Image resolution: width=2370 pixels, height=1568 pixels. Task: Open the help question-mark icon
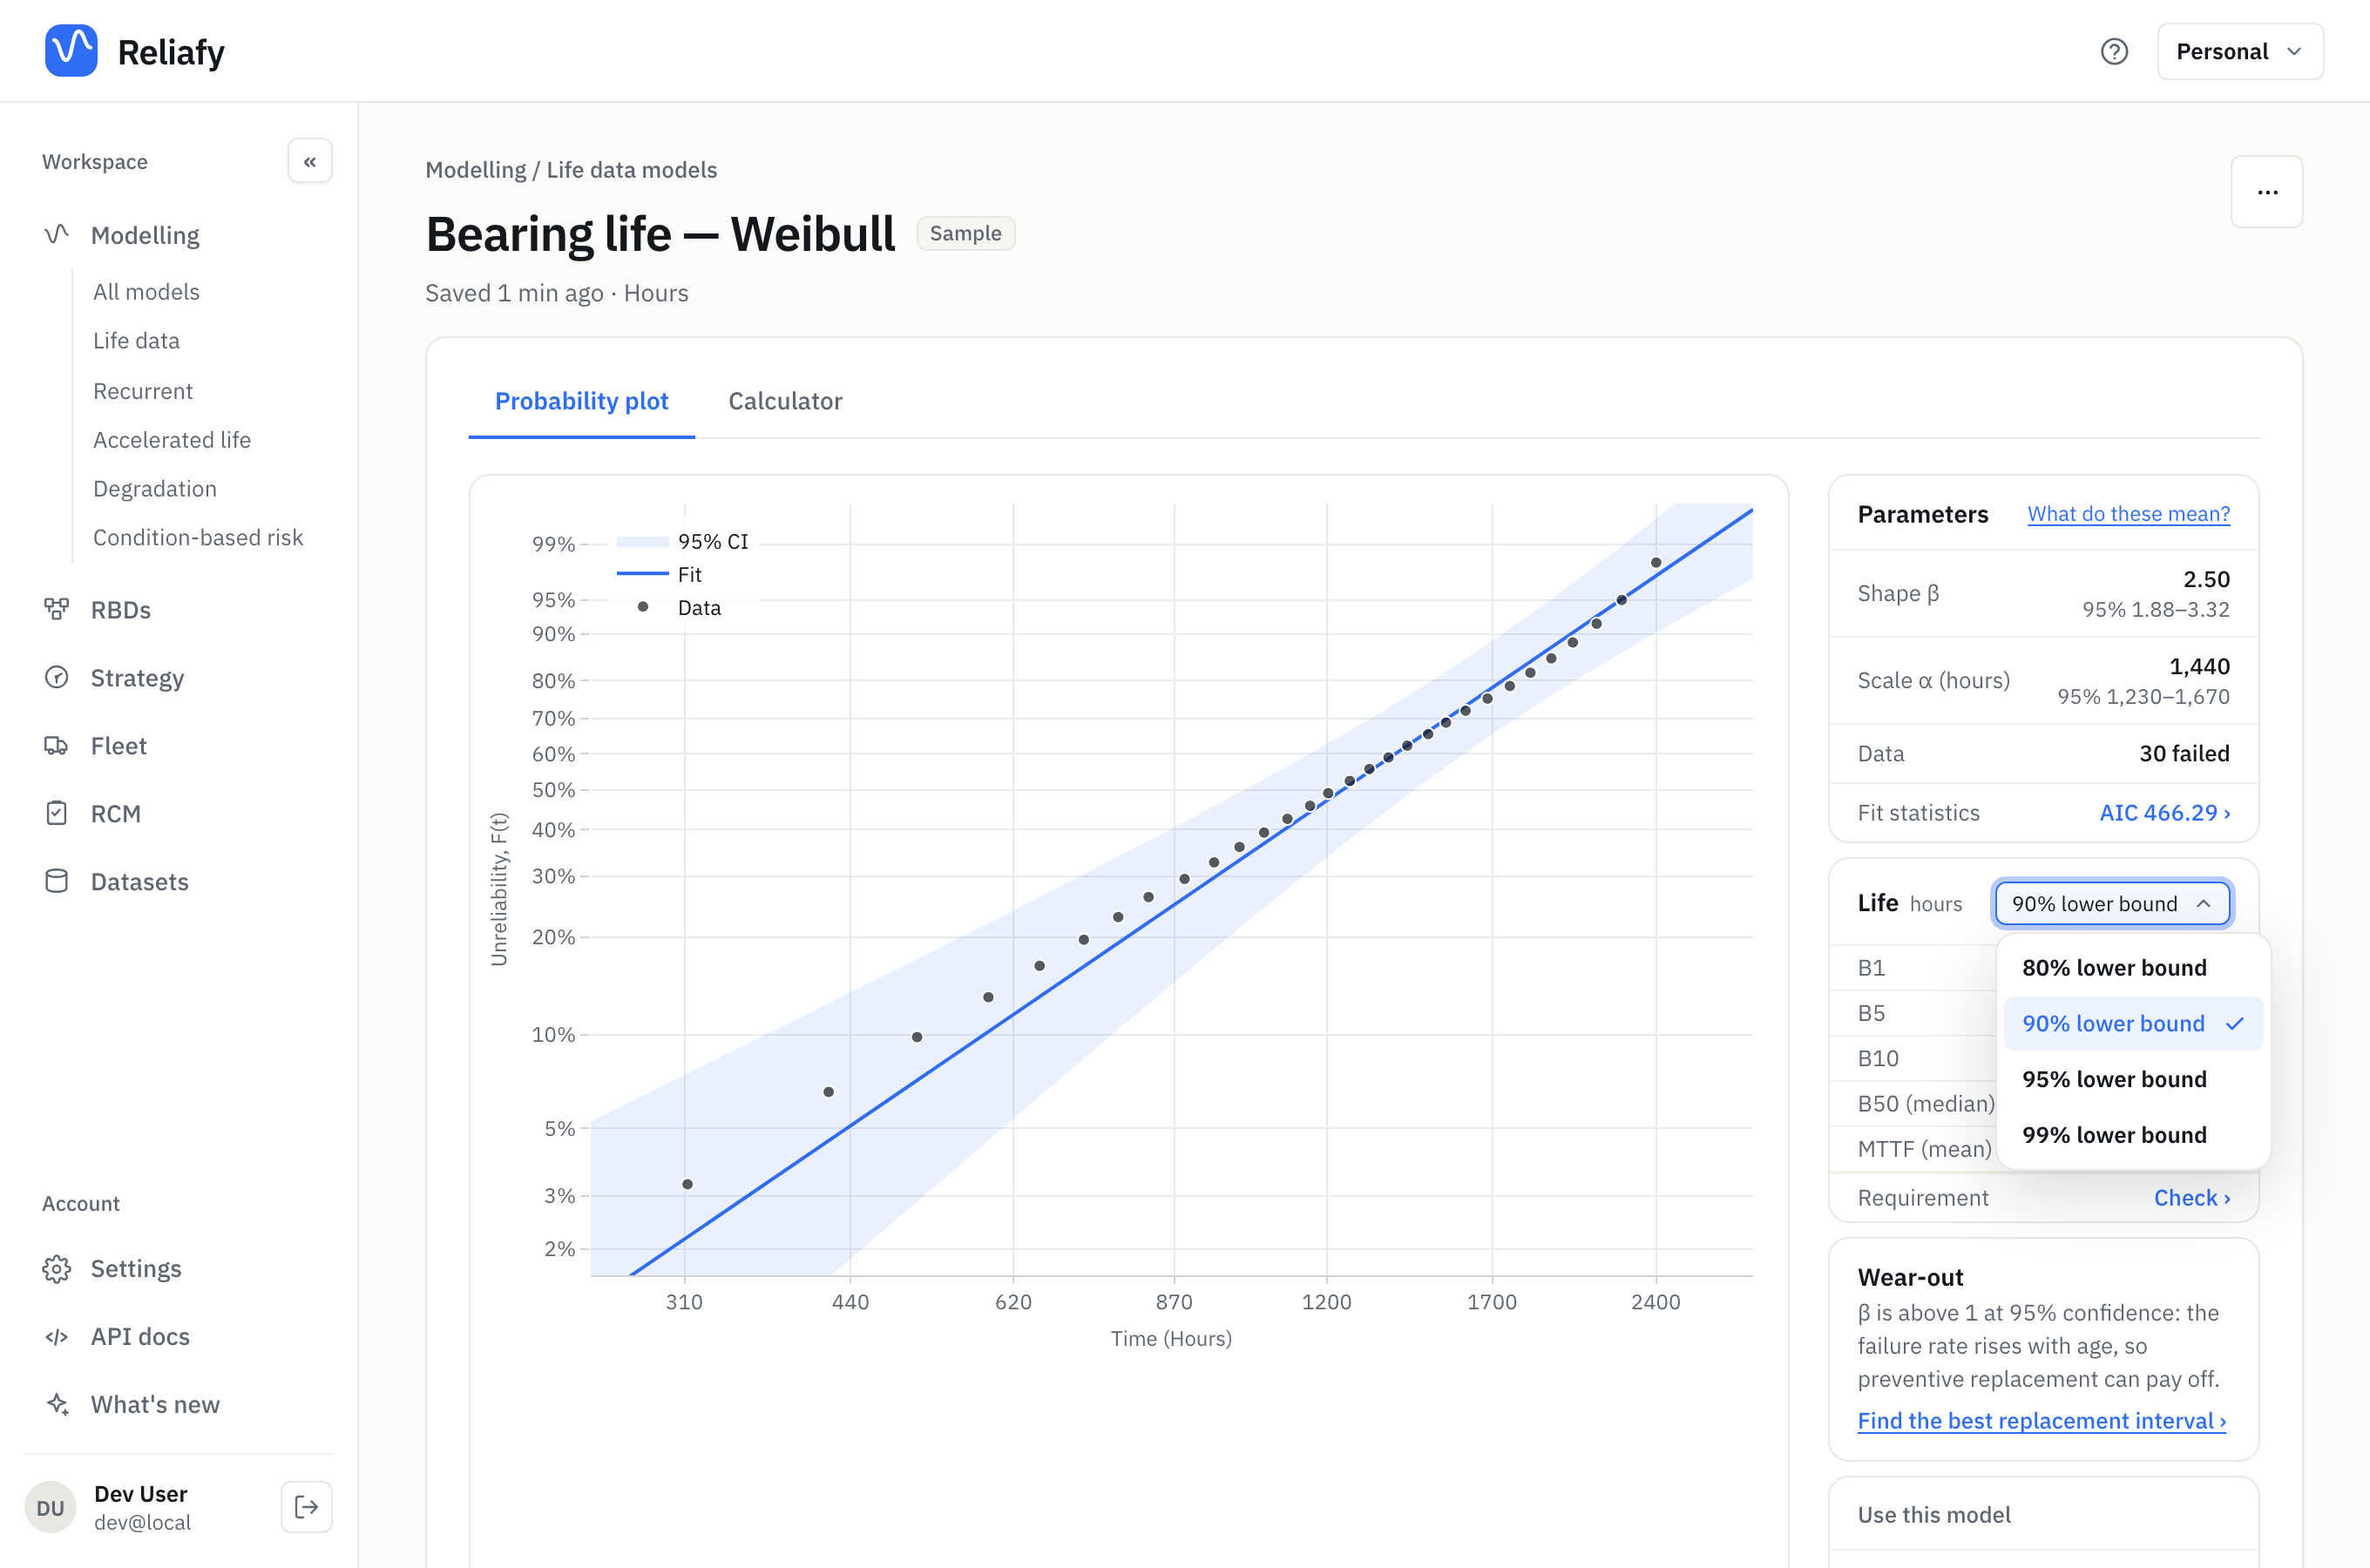point(2114,51)
